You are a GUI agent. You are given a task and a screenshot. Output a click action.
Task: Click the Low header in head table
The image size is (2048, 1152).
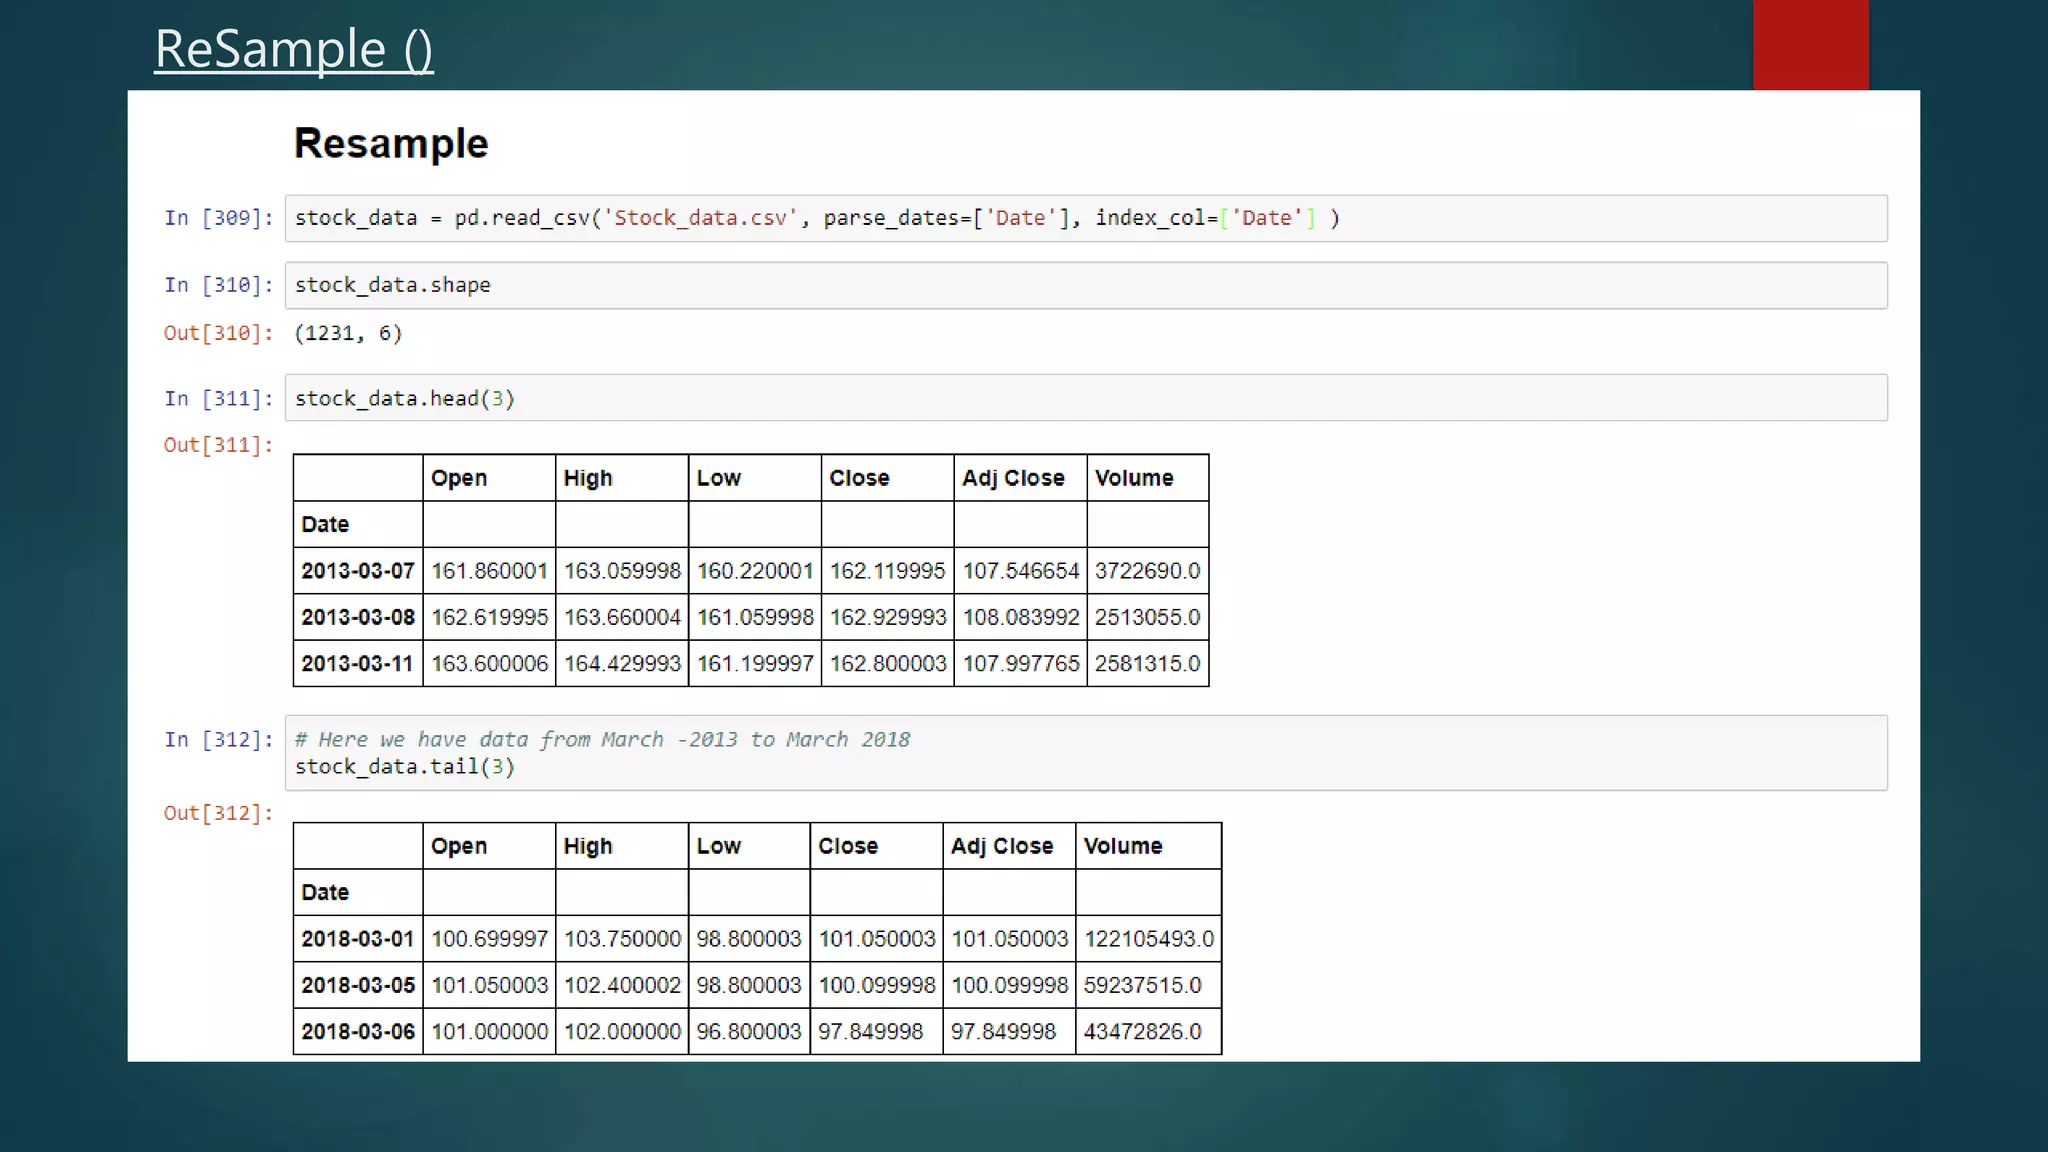(719, 478)
